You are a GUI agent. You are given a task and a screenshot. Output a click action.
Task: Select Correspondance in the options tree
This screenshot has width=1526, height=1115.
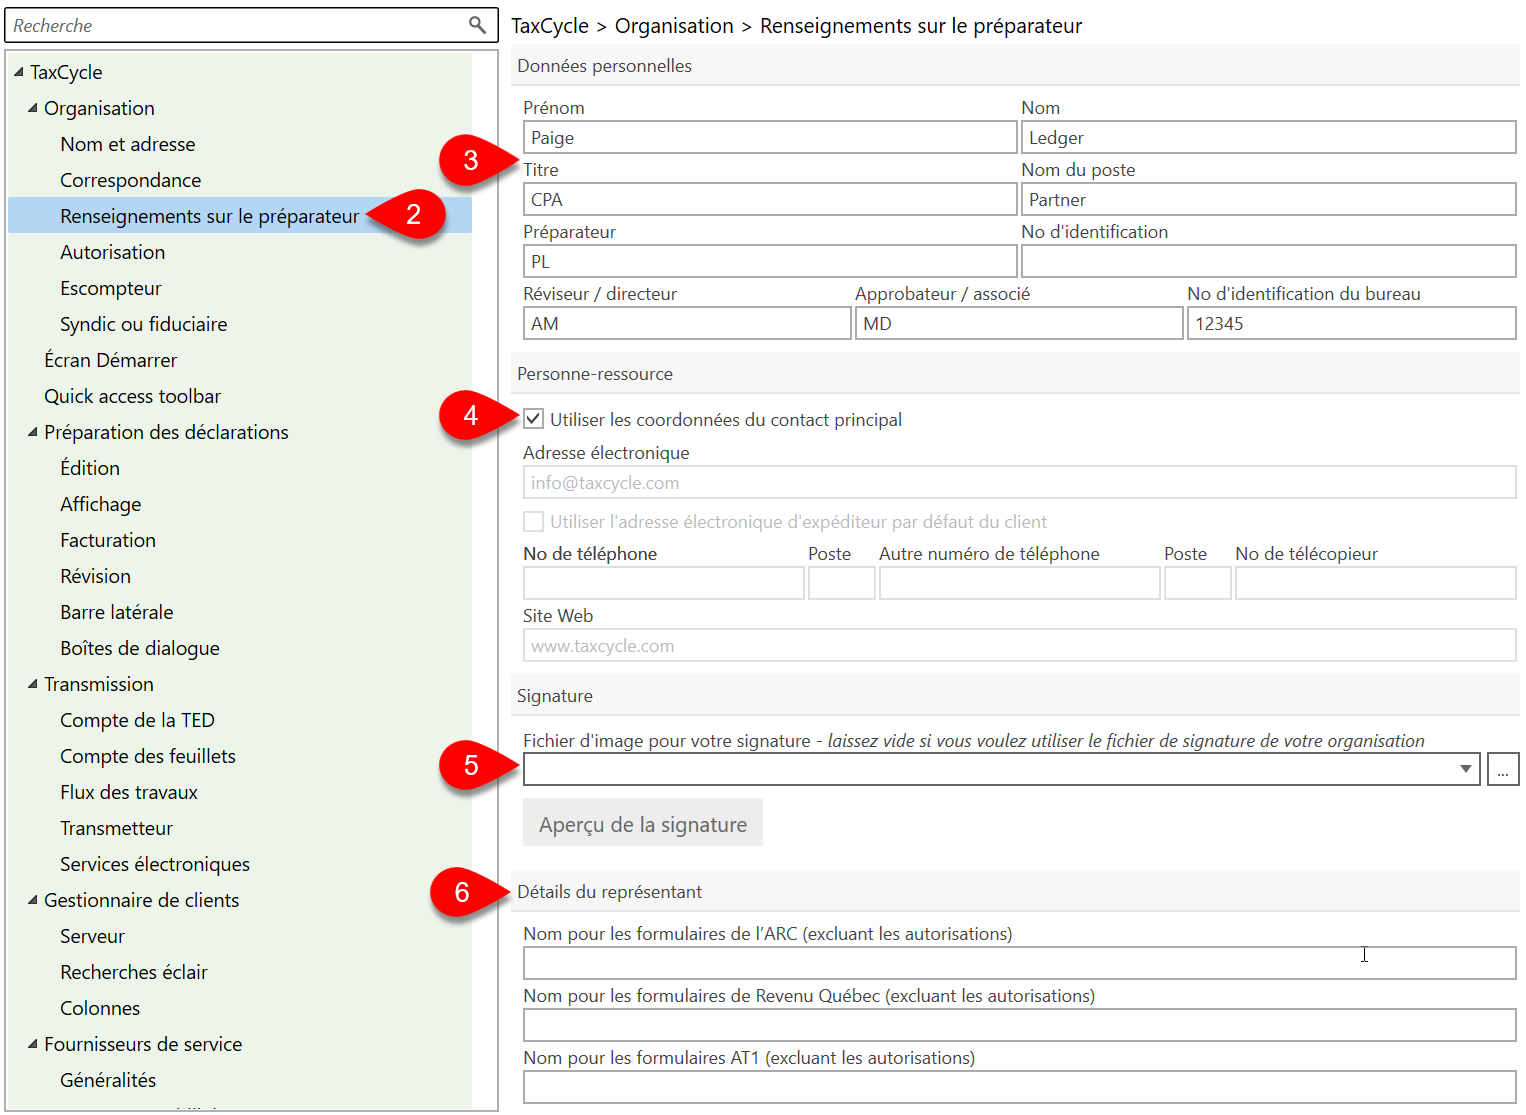(131, 180)
